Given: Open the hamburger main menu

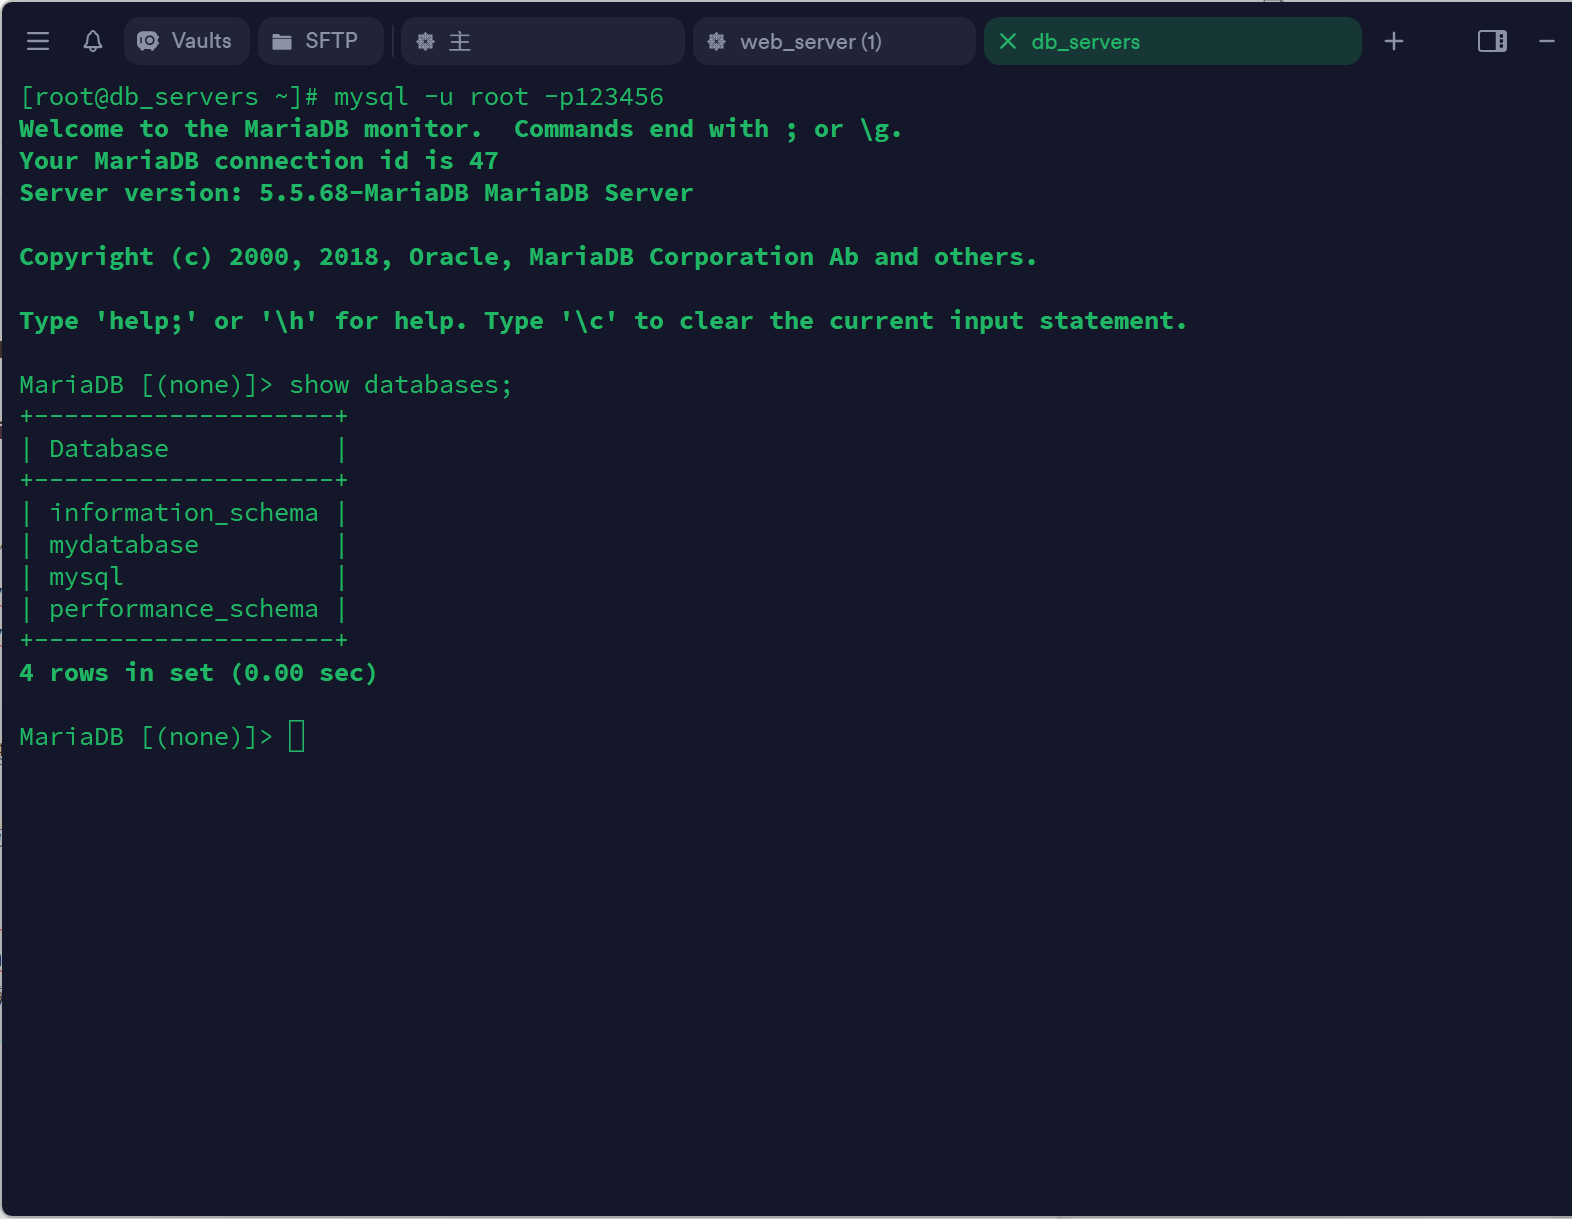Looking at the screenshot, I should [38, 41].
